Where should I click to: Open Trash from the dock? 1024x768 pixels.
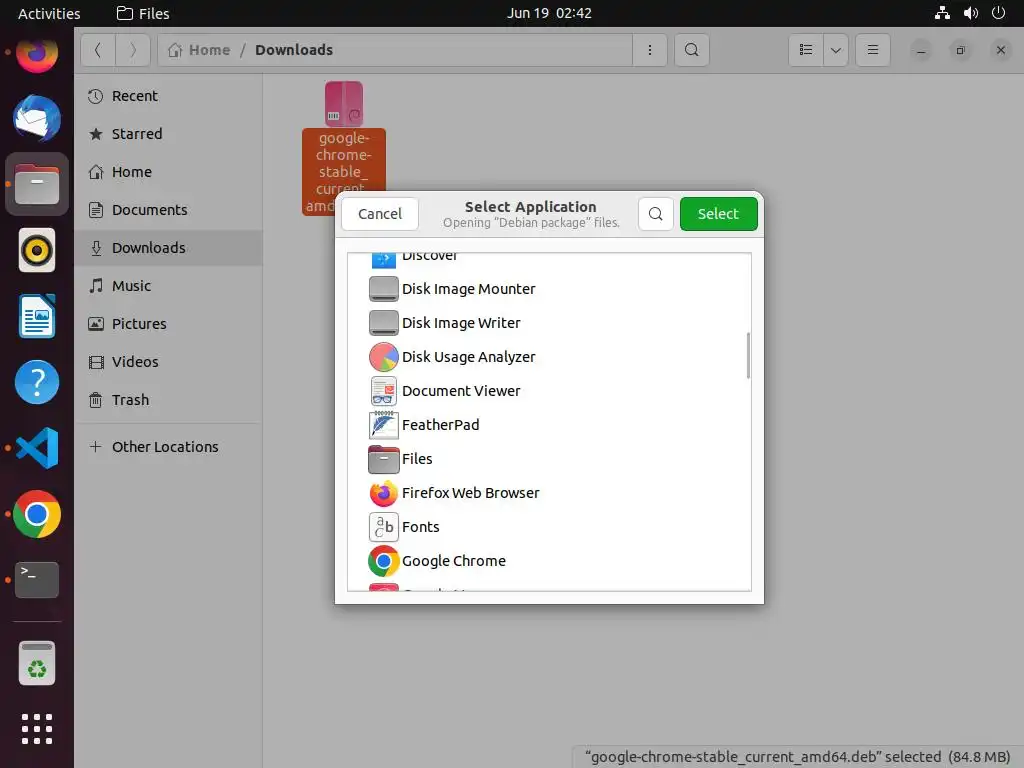[x=37, y=663]
